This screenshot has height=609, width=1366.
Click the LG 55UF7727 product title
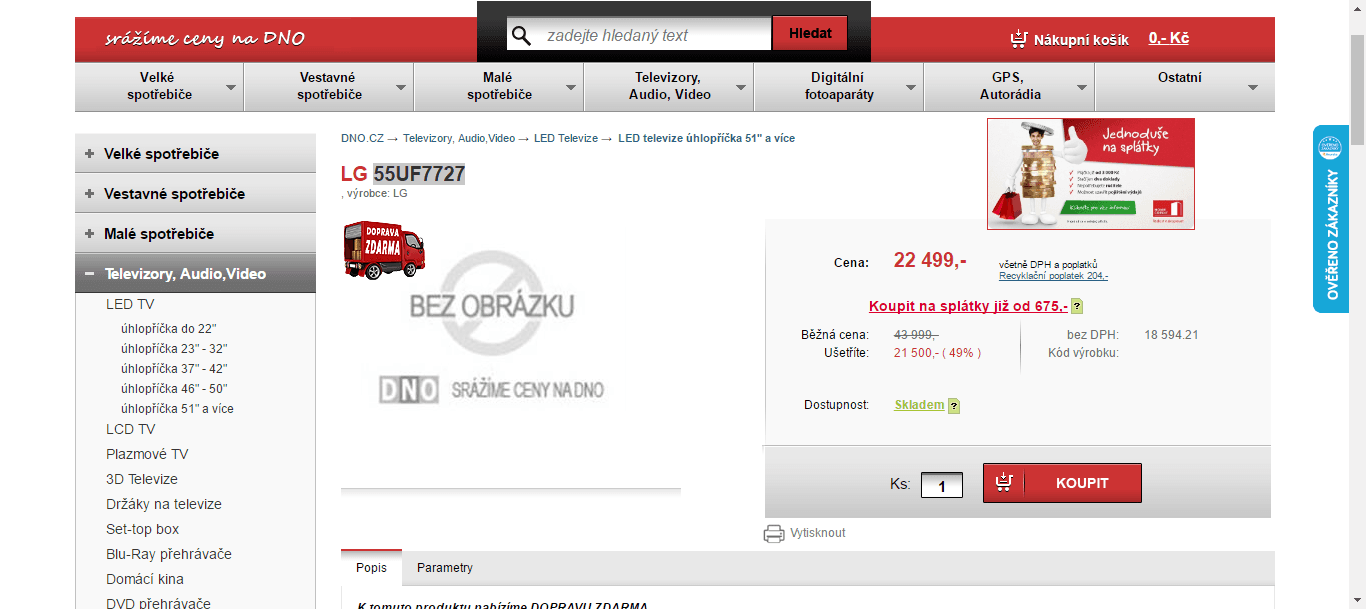click(x=403, y=174)
